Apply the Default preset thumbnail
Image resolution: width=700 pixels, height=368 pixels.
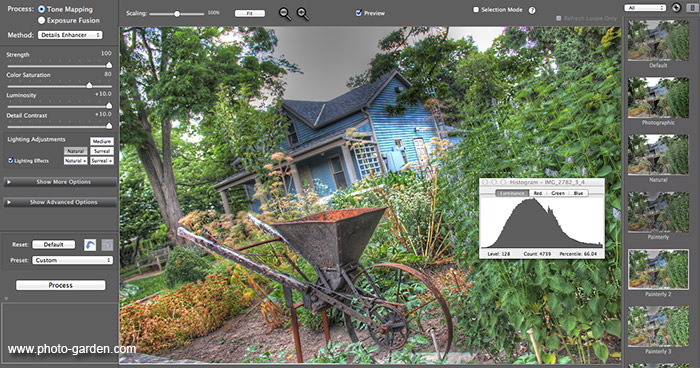658,40
